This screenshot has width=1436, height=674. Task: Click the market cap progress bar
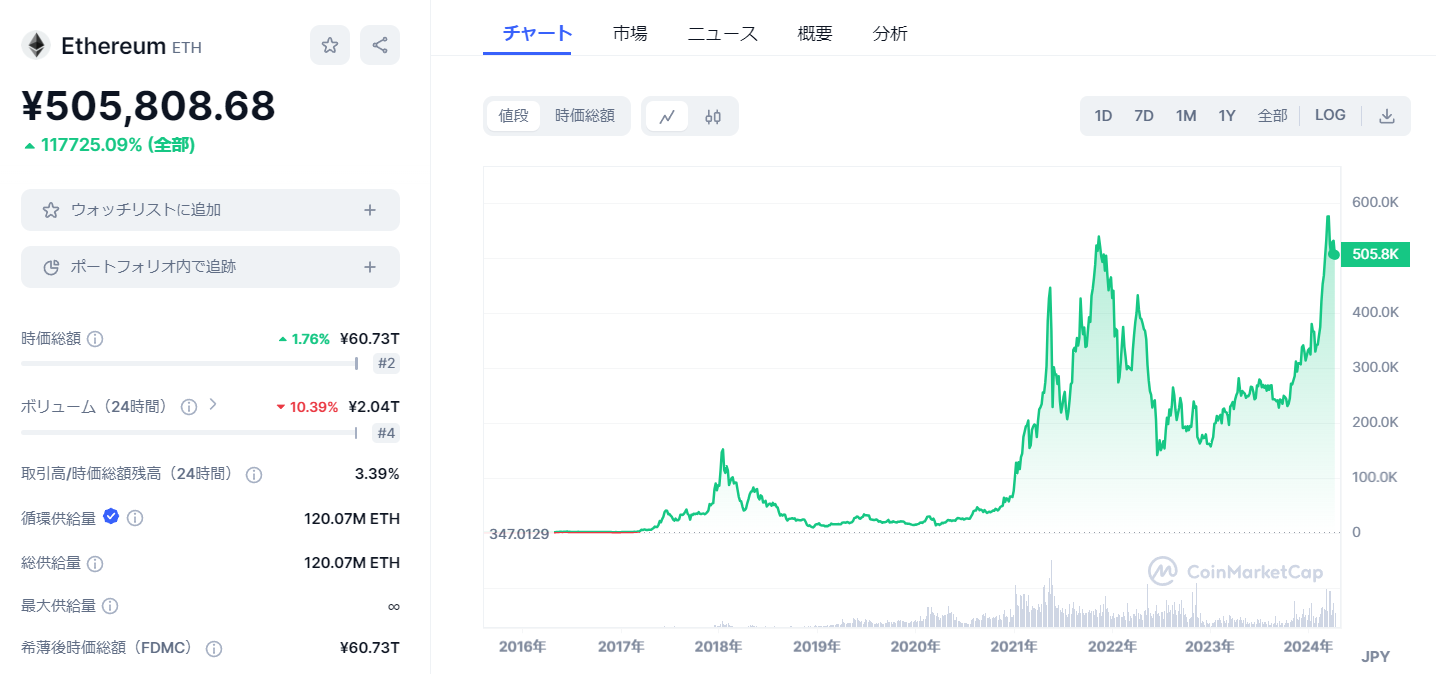(x=190, y=363)
